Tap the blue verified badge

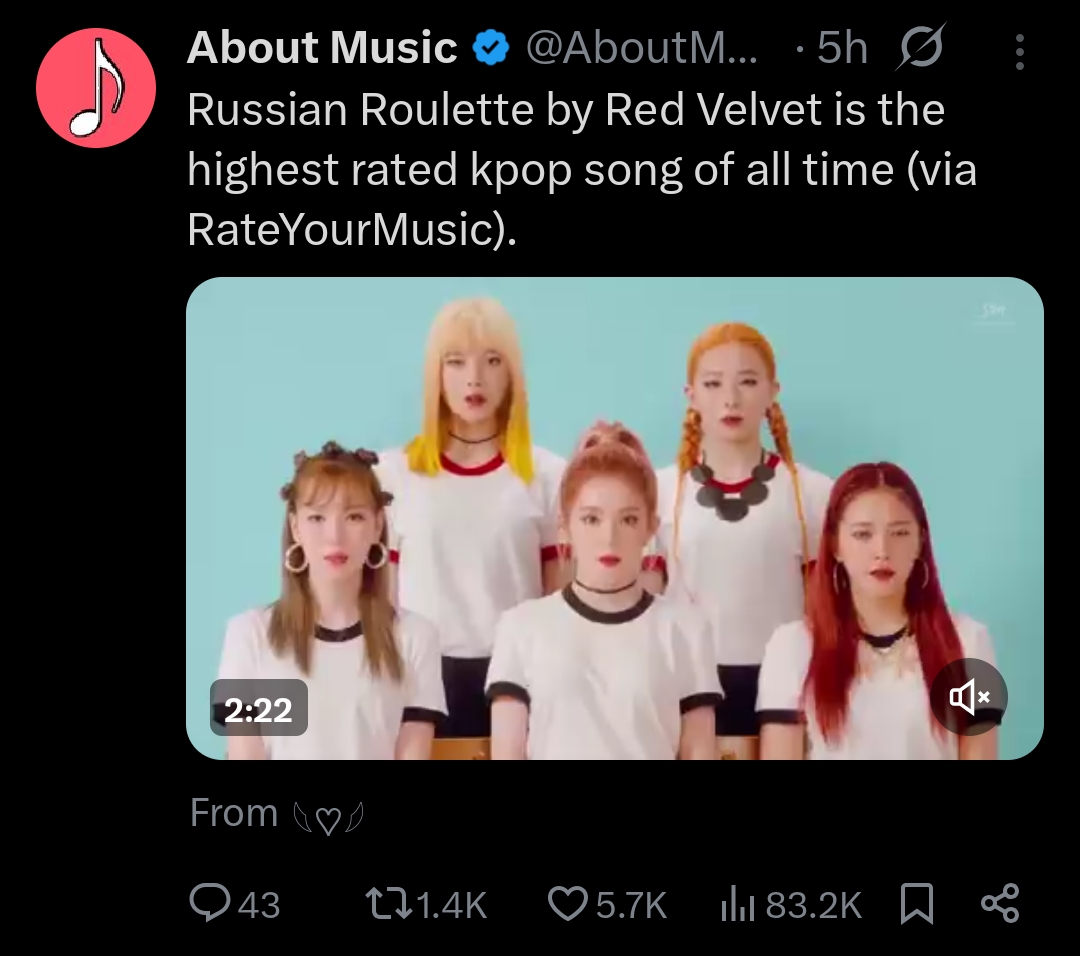pos(491,49)
